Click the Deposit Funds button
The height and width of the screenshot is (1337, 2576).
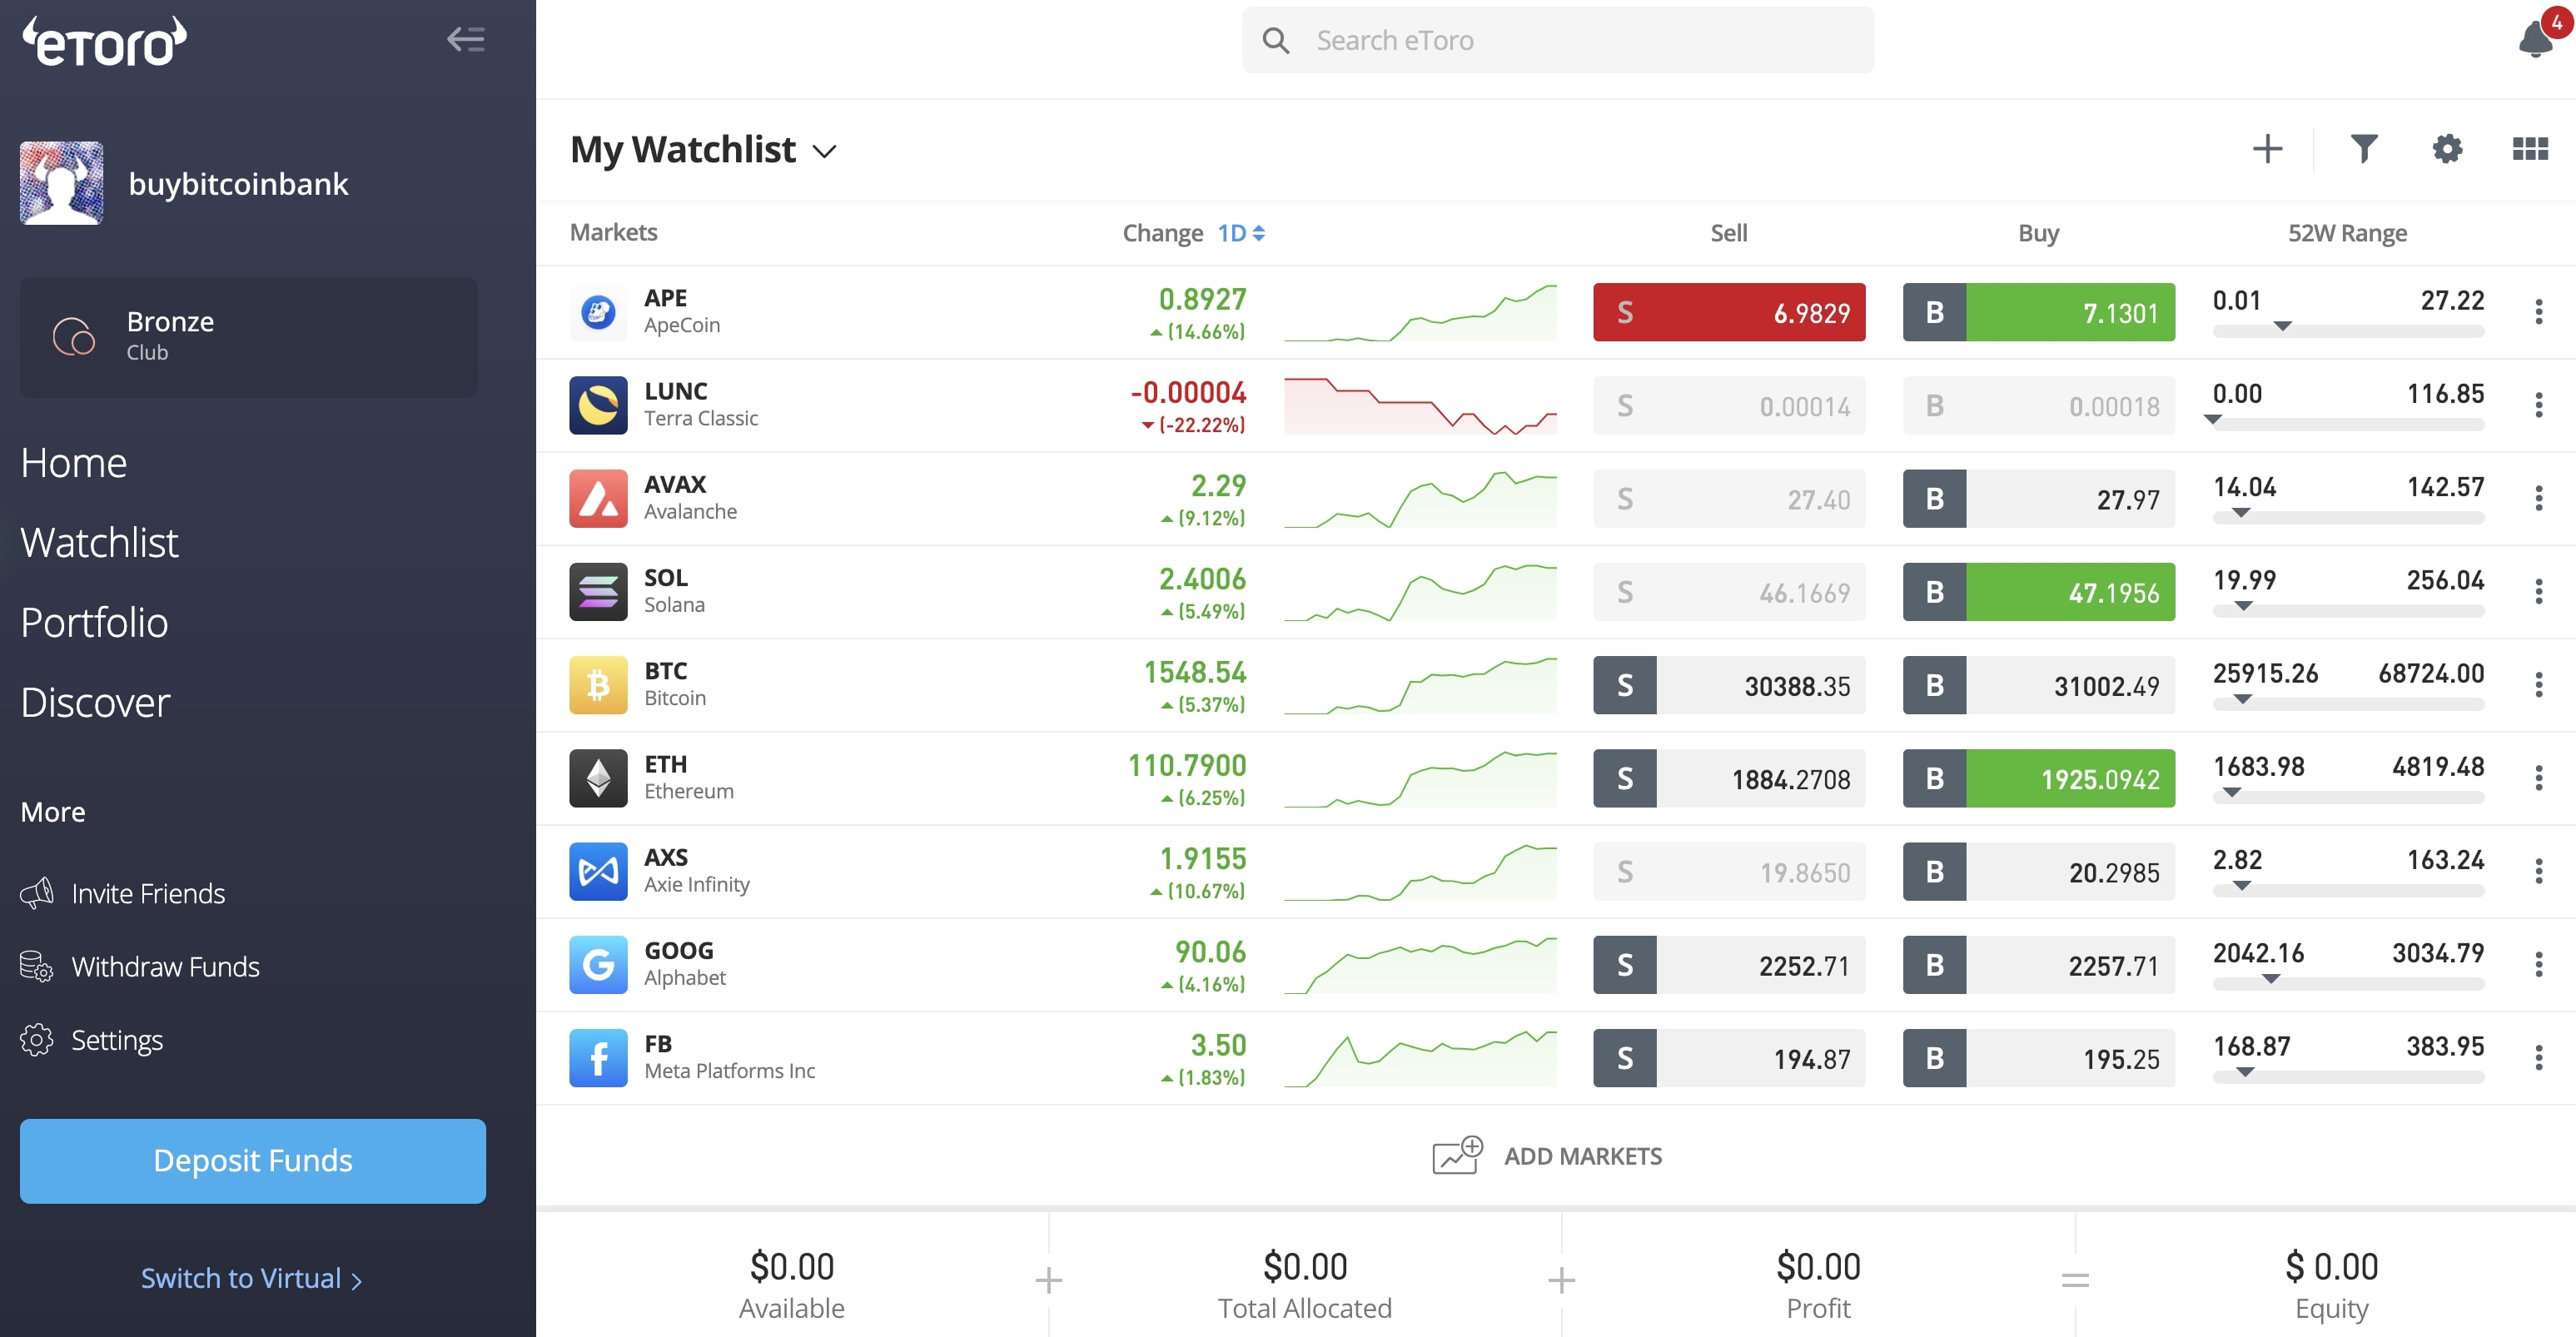pyautogui.click(x=253, y=1161)
